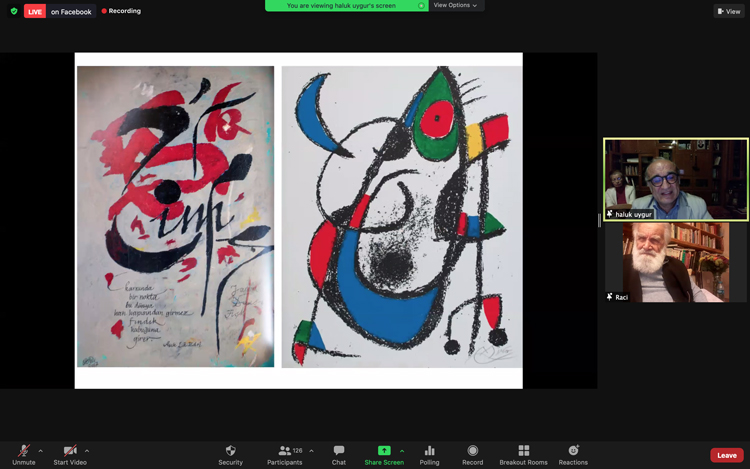Expand the caret next to Participants count
This screenshot has height=469, width=750.
311,451
